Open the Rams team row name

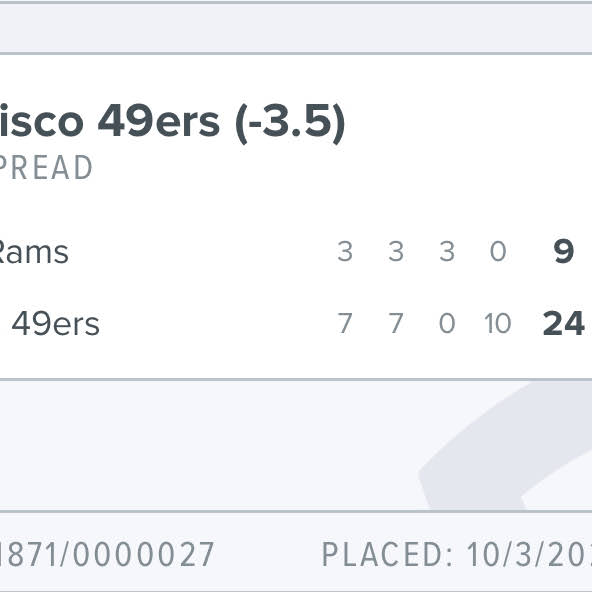(x=34, y=252)
